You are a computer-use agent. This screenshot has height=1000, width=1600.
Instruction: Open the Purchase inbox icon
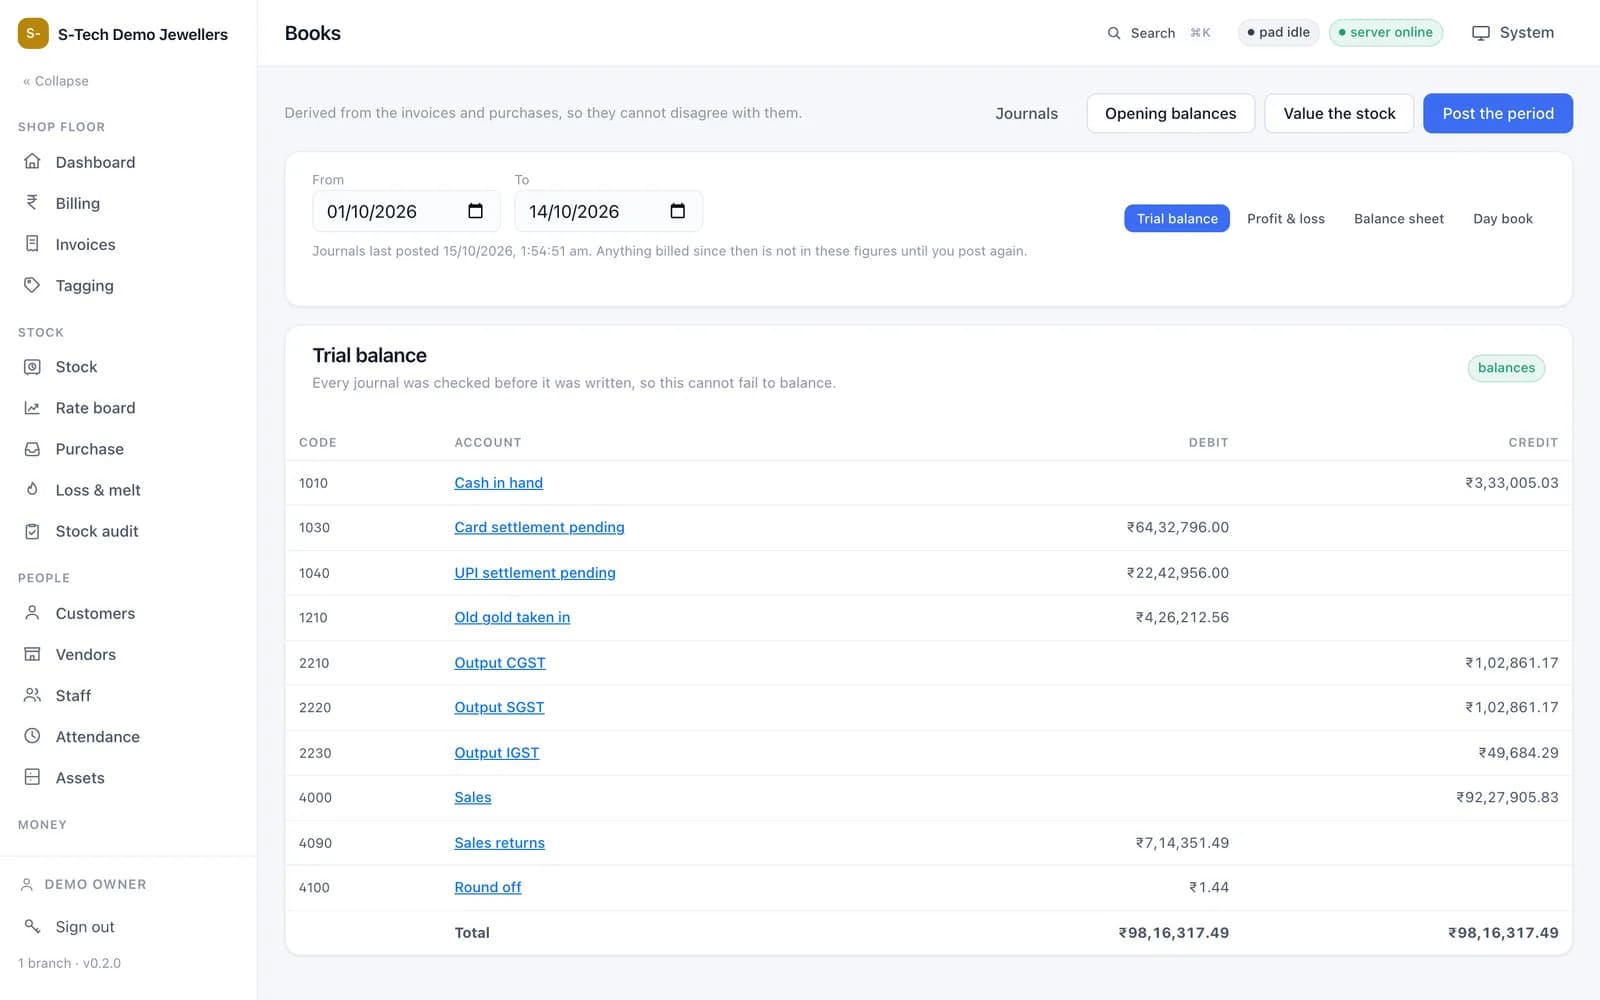click(32, 449)
